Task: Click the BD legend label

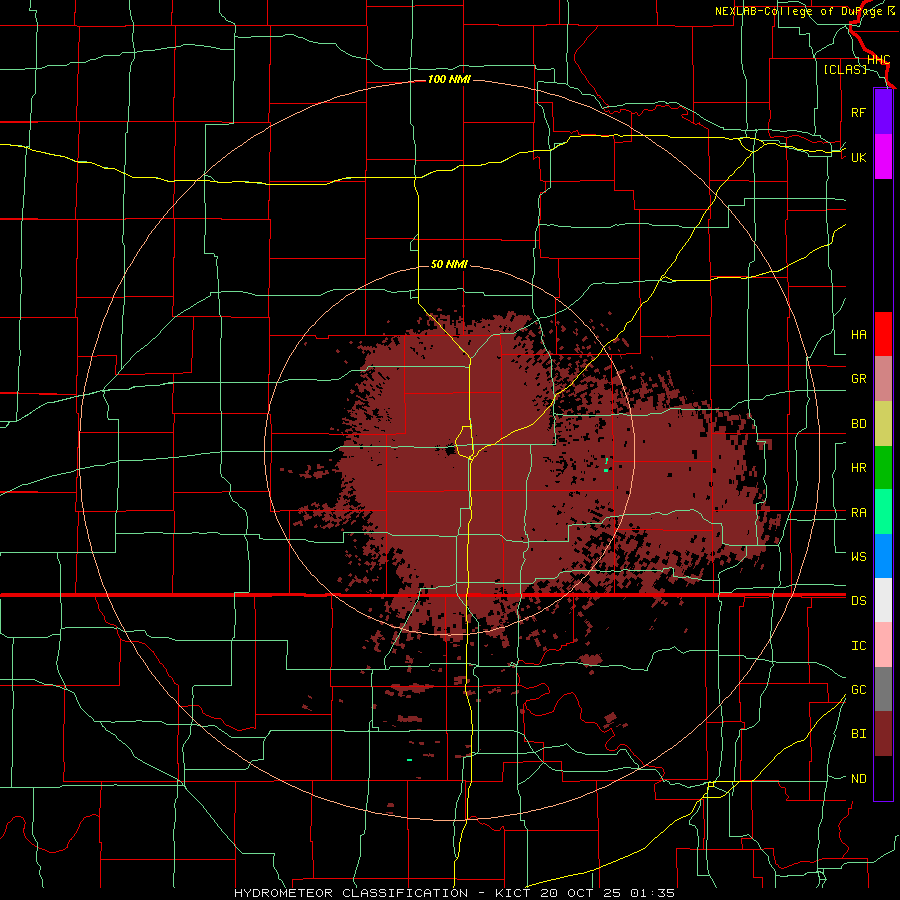Action: click(x=858, y=424)
